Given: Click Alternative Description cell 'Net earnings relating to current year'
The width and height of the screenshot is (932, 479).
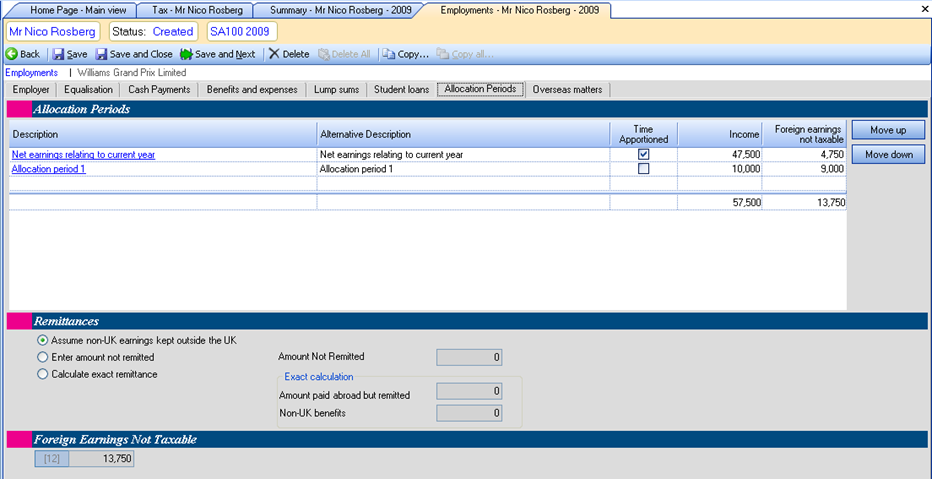Looking at the screenshot, I should click(464, 155).
